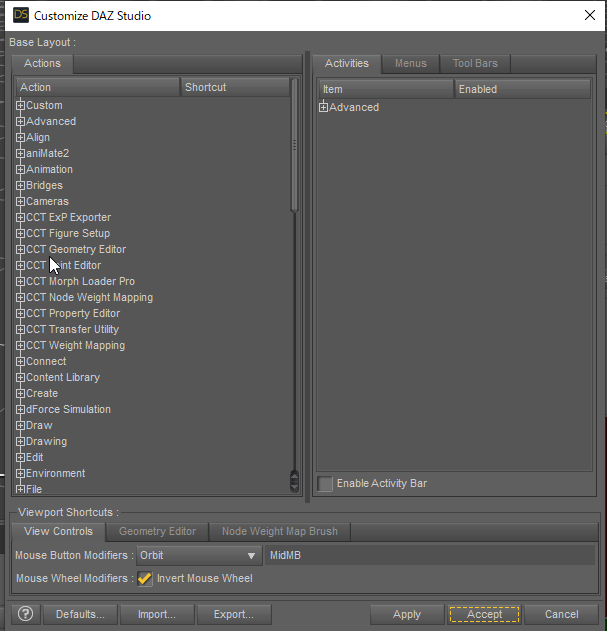The height and width of the screenshot is (631, 607).
Task: Click the Export... button
Action: [x=234, y=614]
